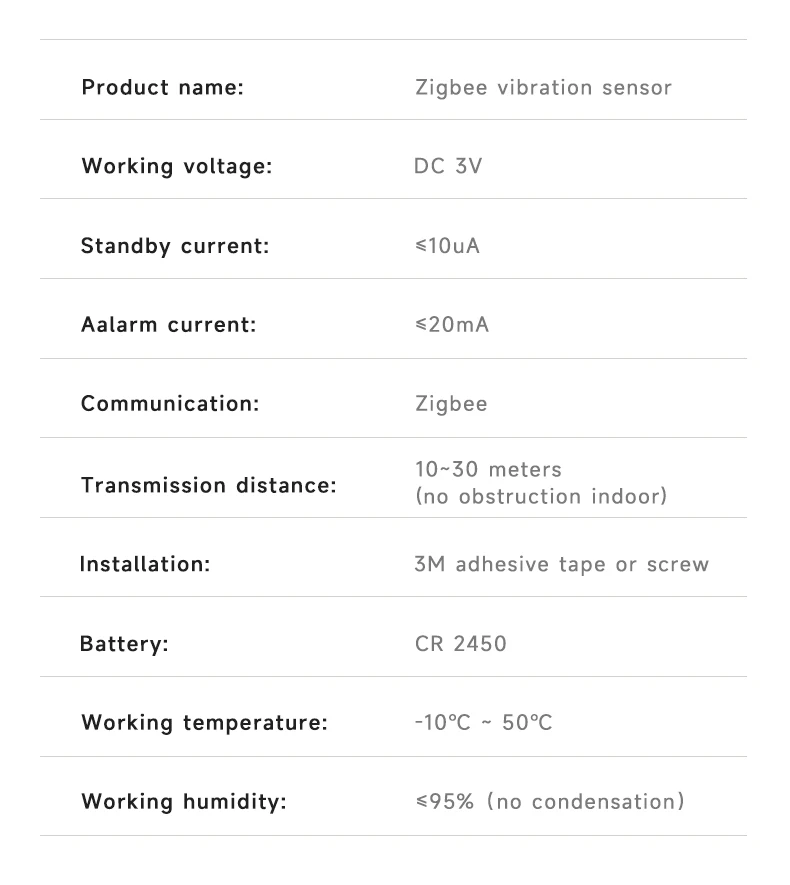Click the "Installation:" label
This screenshot has width=790, height=885.
pyautogui.click(x=145, y=564)
